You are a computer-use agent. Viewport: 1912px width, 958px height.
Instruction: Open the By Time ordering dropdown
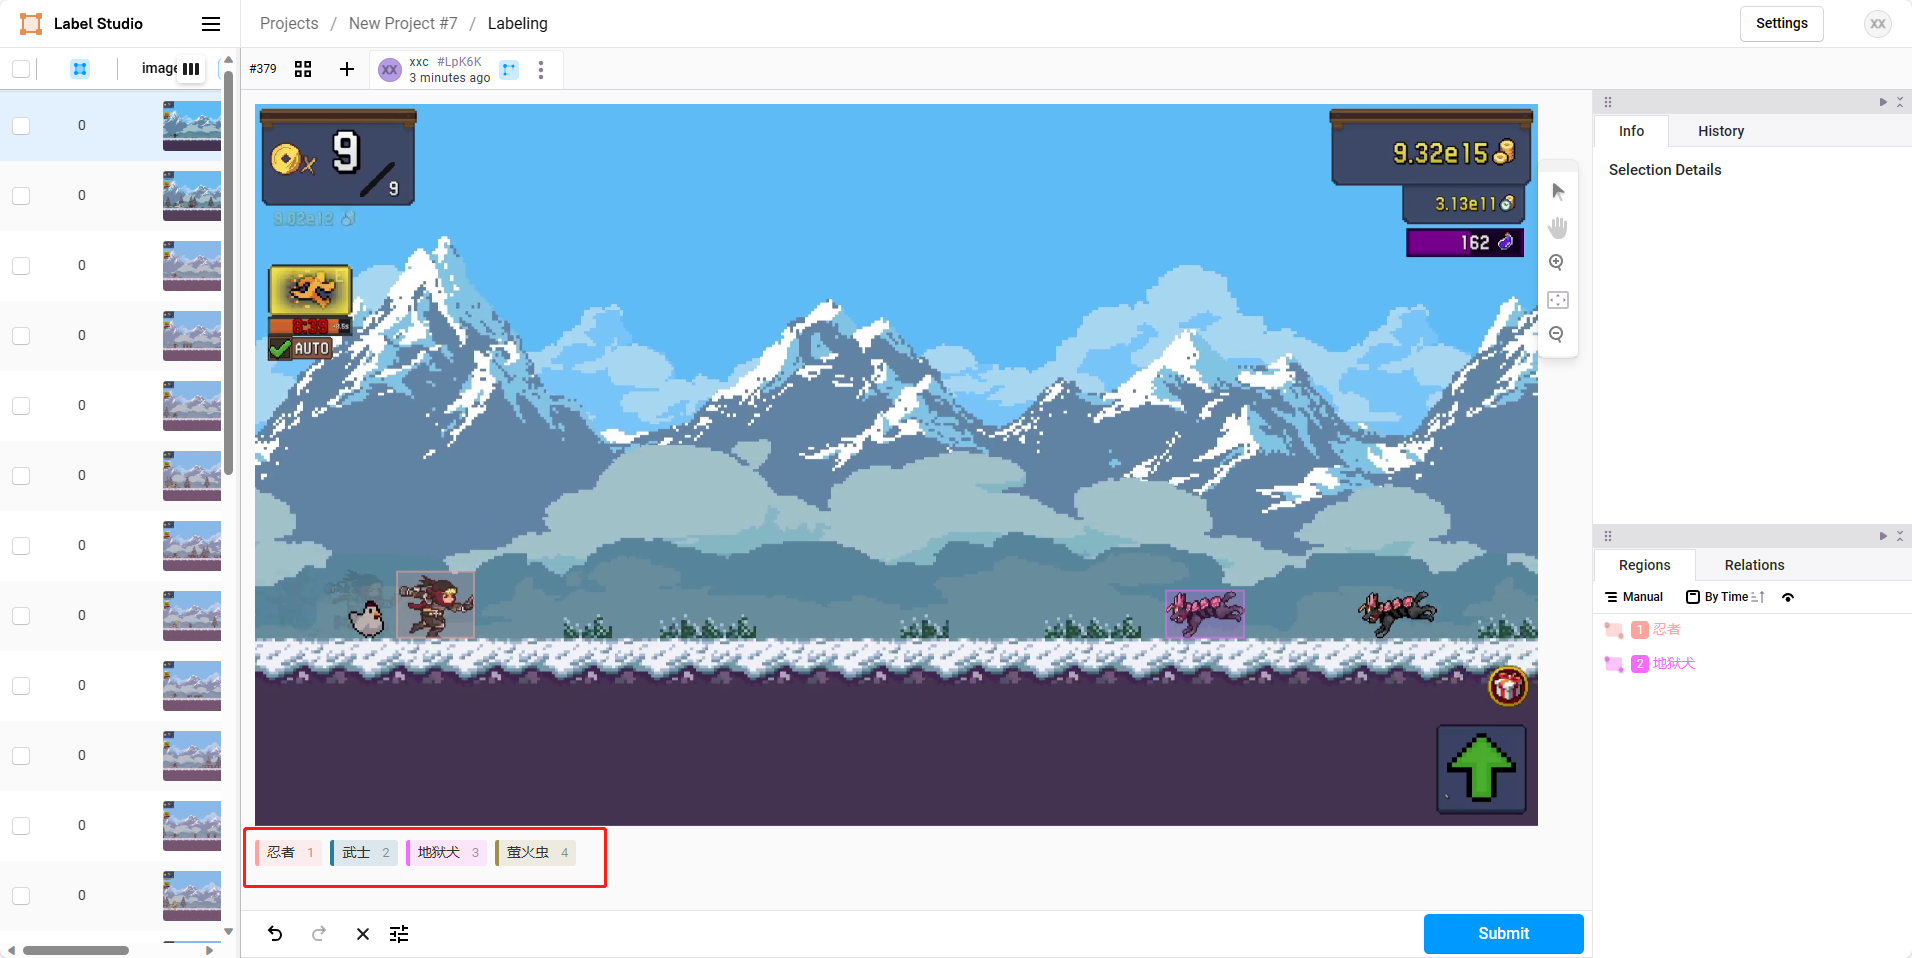[1725, 597]
